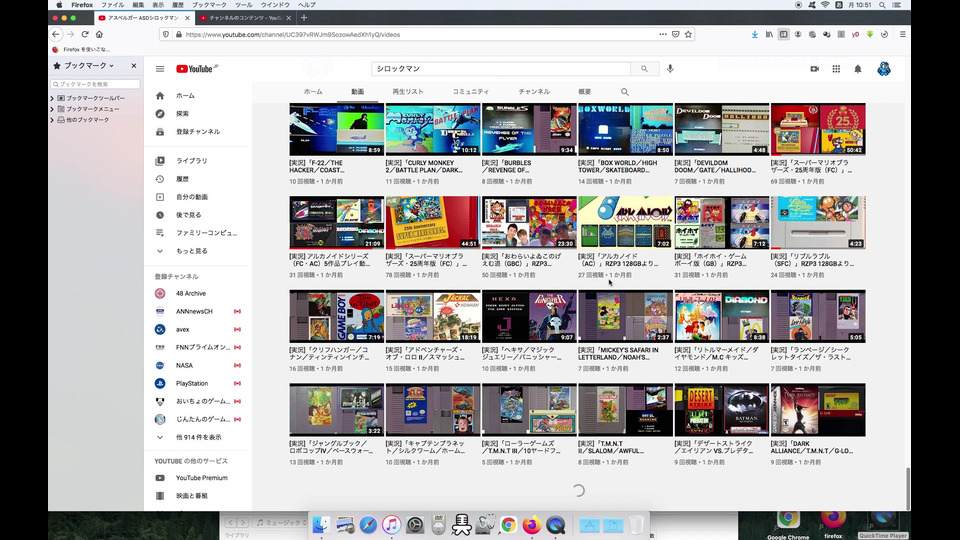This screenshot has width=960, height=540.
Task: Open the ブックマーク menu in menu bar
Action: point(209,5)
